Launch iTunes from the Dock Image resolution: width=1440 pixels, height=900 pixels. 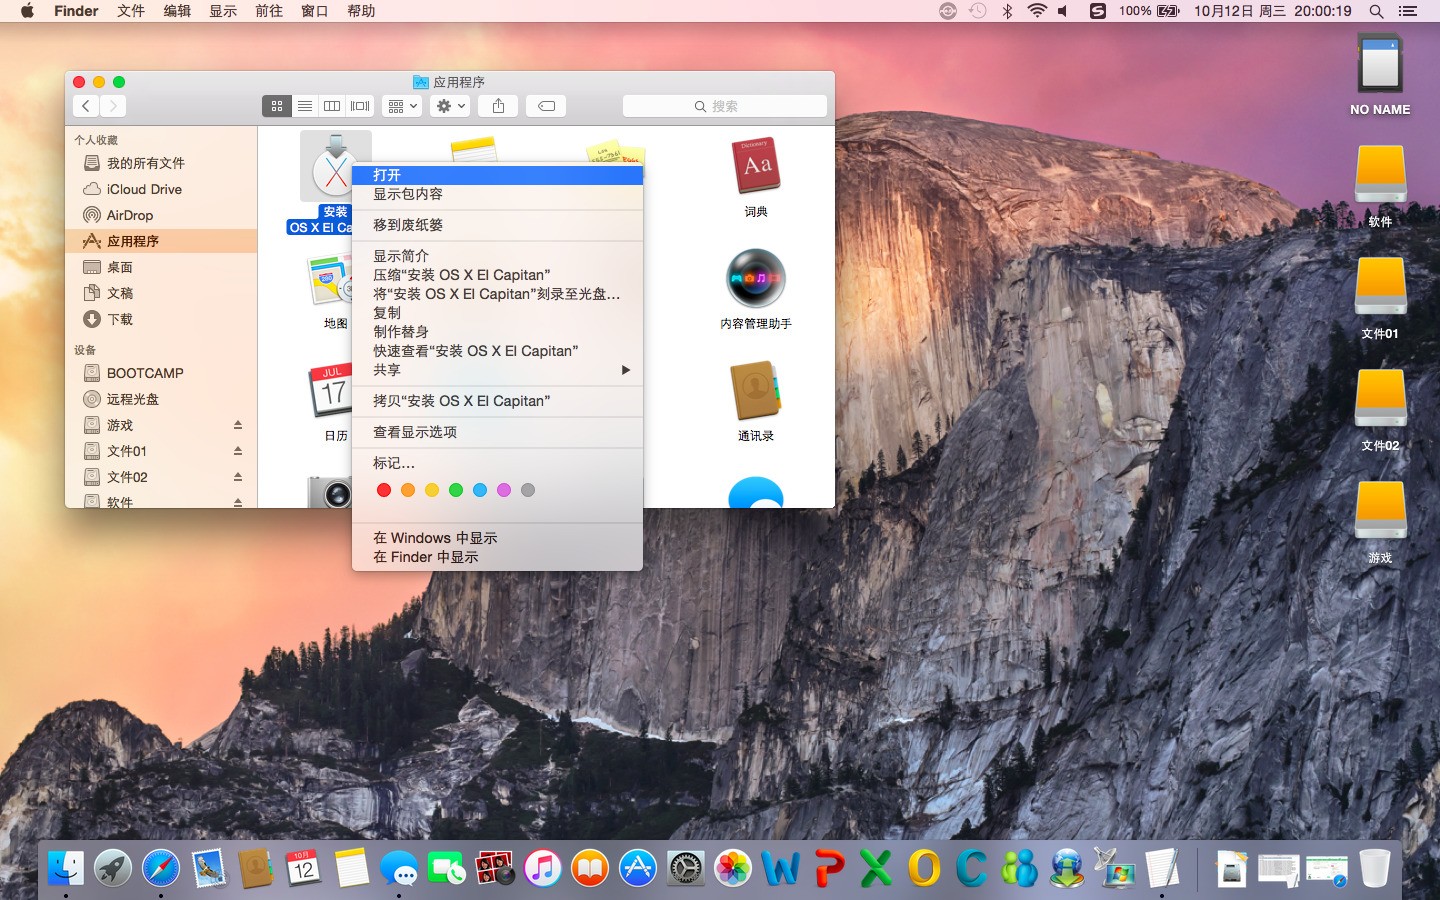(x=541, y=868)
